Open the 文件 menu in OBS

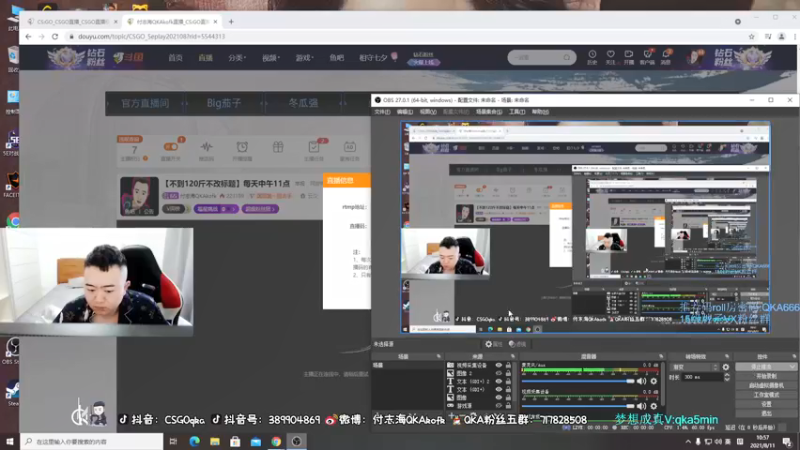coord(382,112)
